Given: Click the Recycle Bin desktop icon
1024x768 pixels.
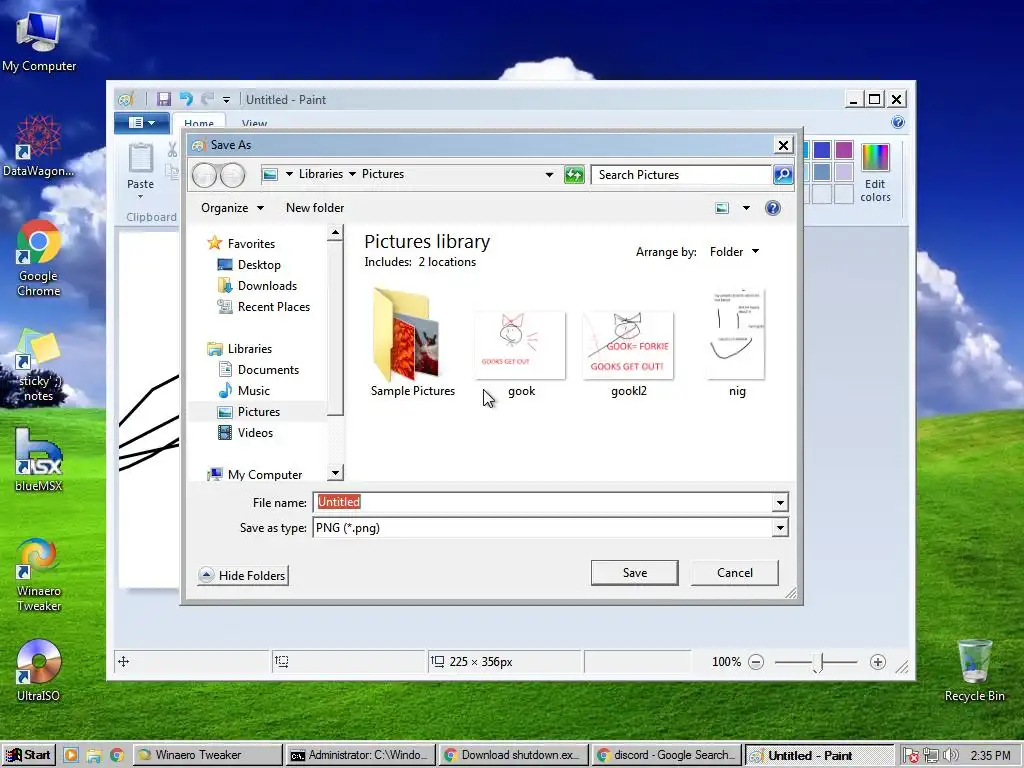Looking at the screenshot, I should [x=974, y=670].
